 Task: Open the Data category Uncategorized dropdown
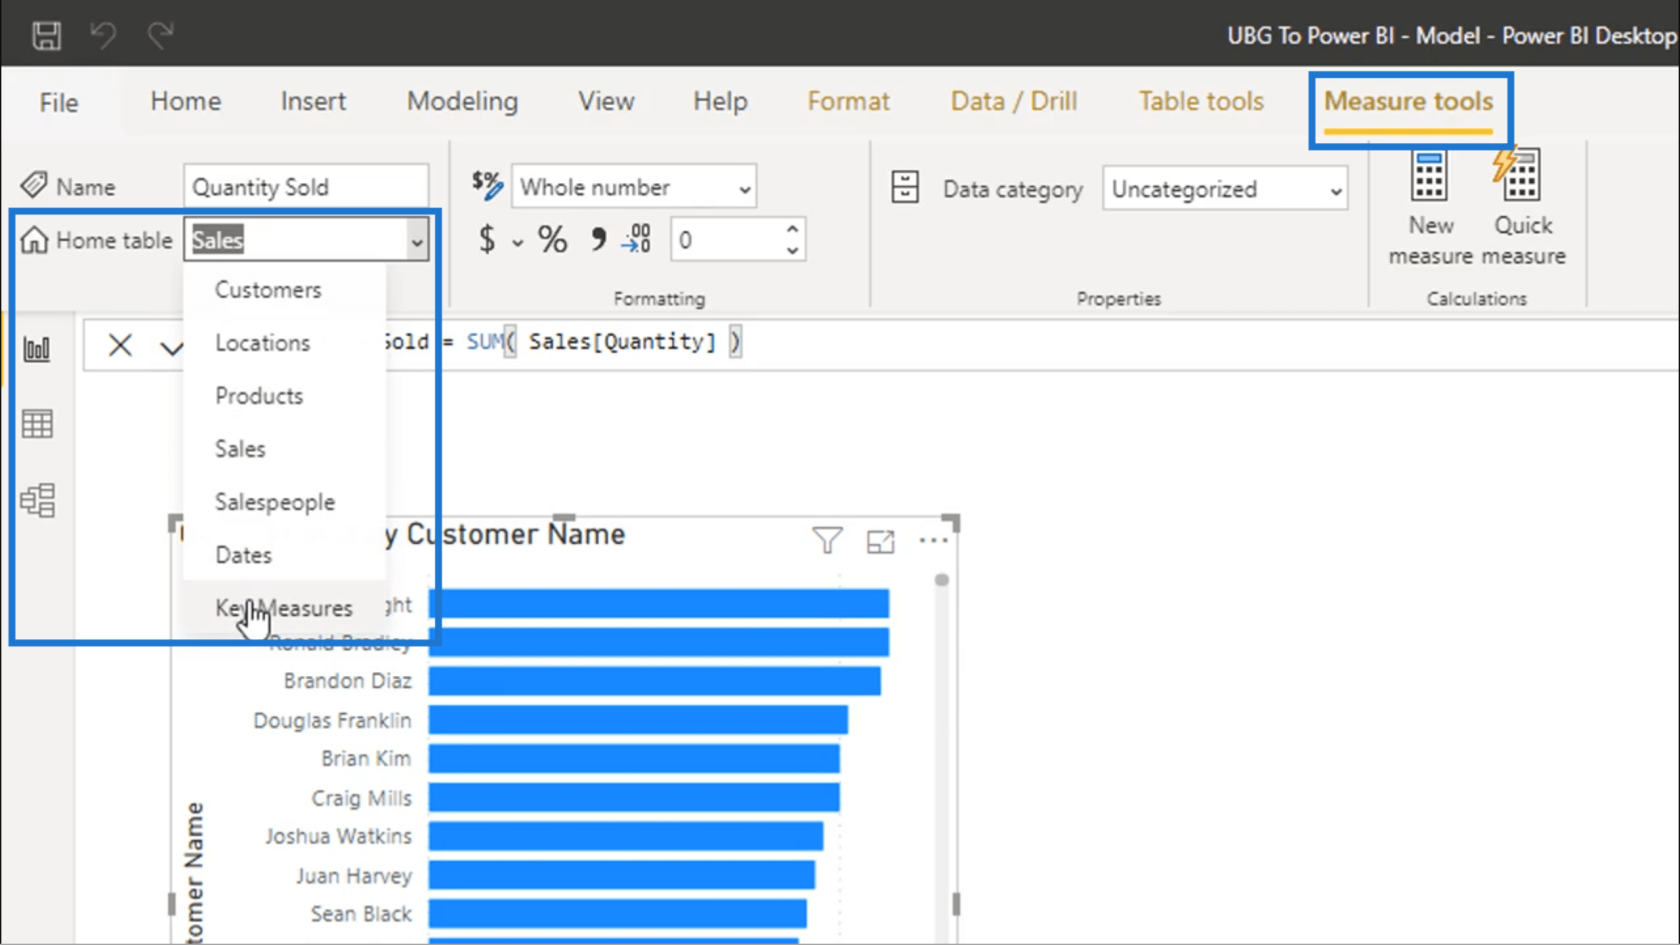[1225, 189]
